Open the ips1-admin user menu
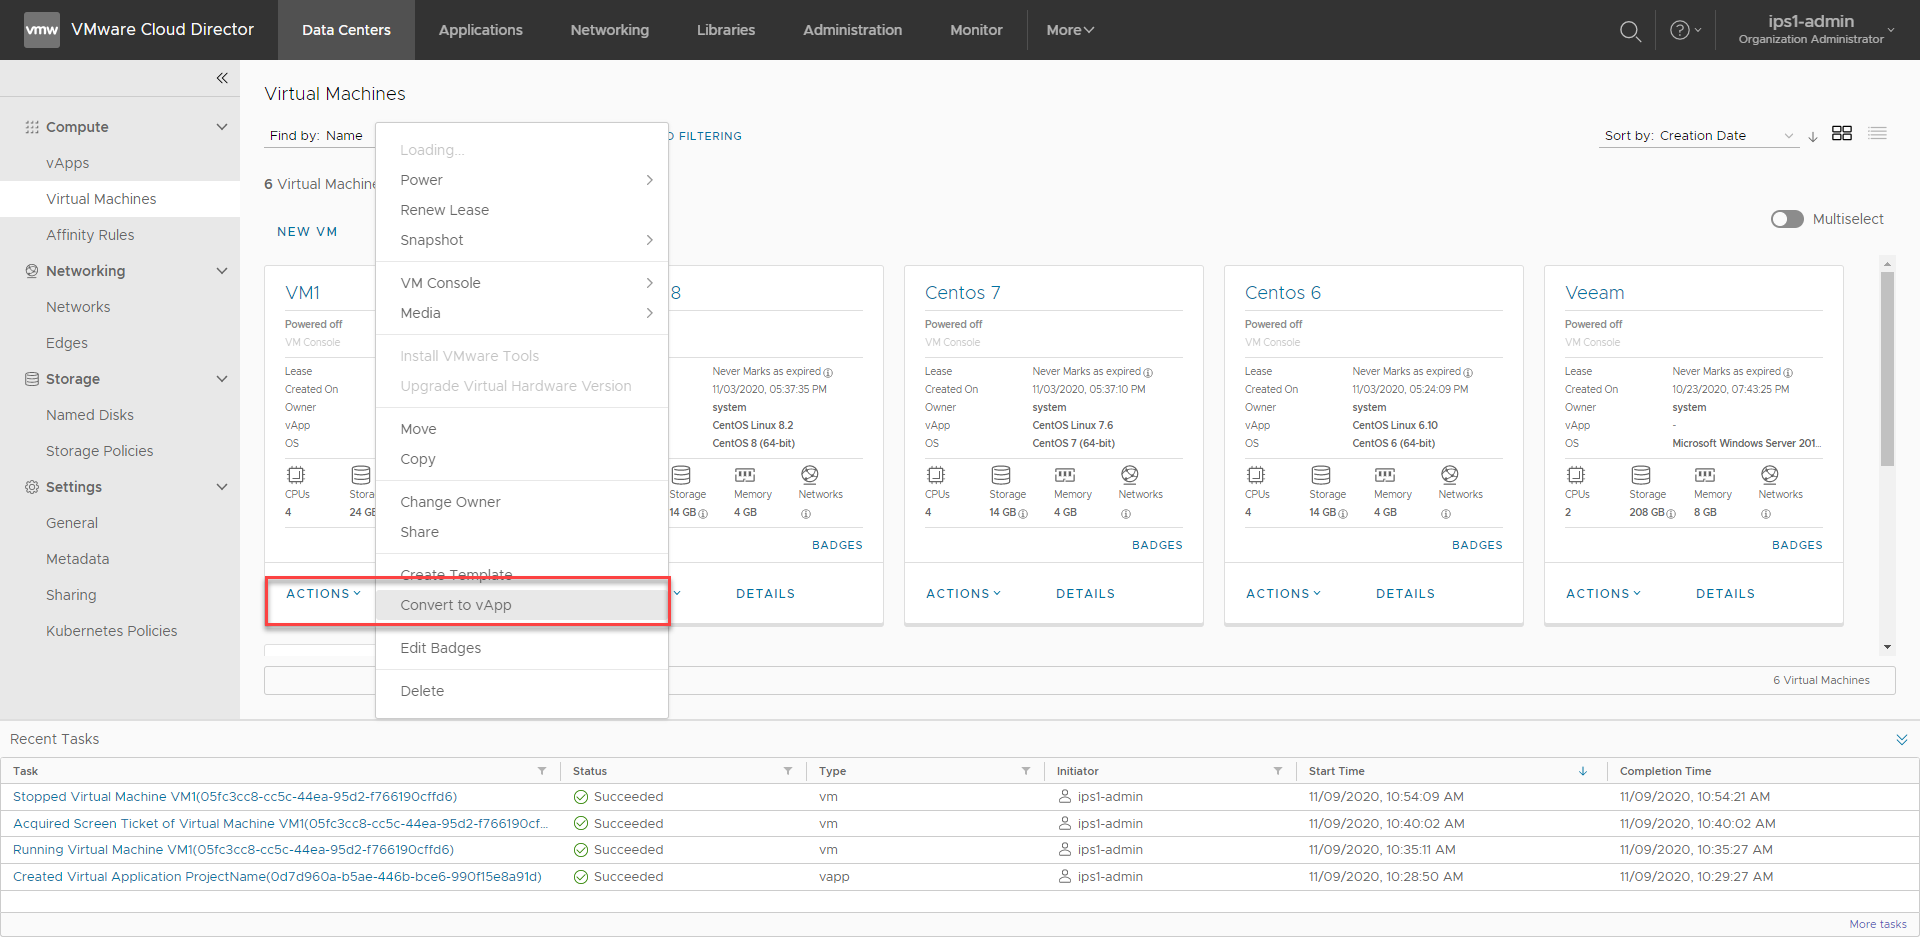 pos(1816,29)
